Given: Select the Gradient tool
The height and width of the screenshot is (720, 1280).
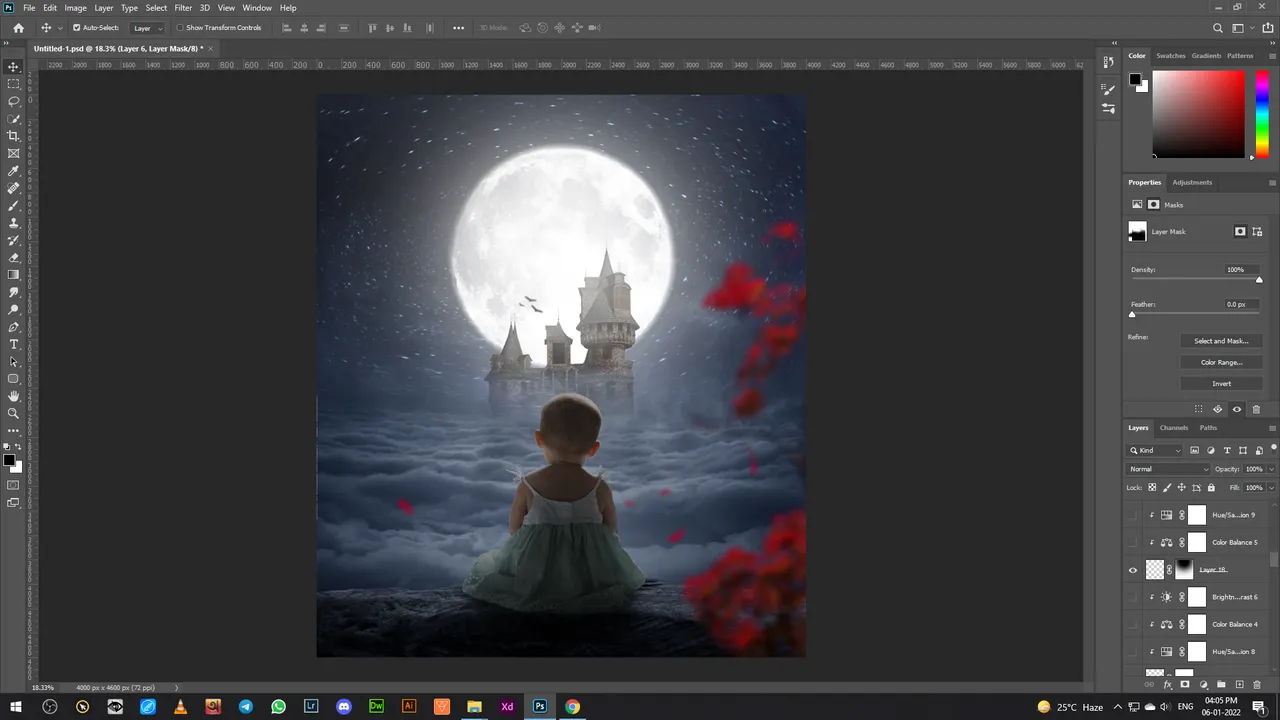Looking at the screenshot, I should 13,274.
